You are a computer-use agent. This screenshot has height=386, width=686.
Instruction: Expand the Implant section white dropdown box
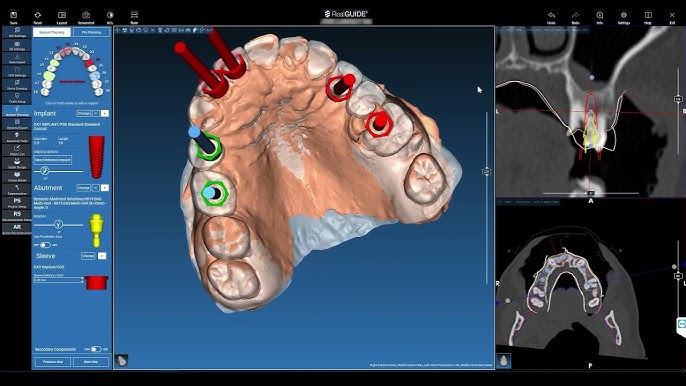pyautogui.click(x=105, y=113)
